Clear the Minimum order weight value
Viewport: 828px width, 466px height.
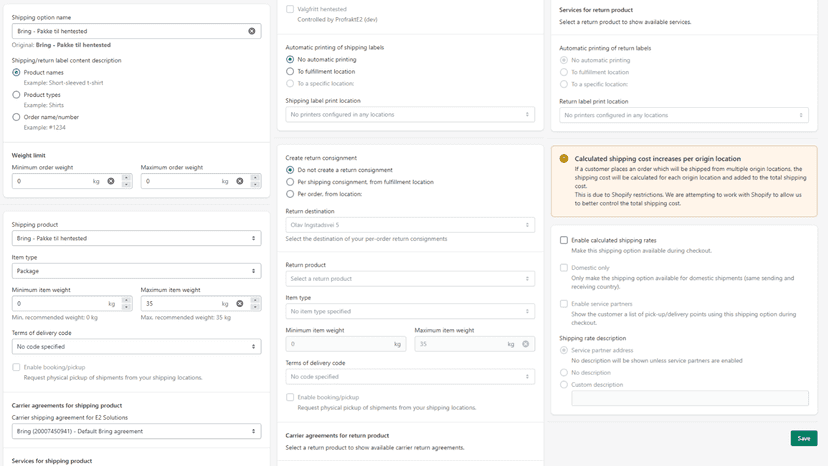[111, 181]
